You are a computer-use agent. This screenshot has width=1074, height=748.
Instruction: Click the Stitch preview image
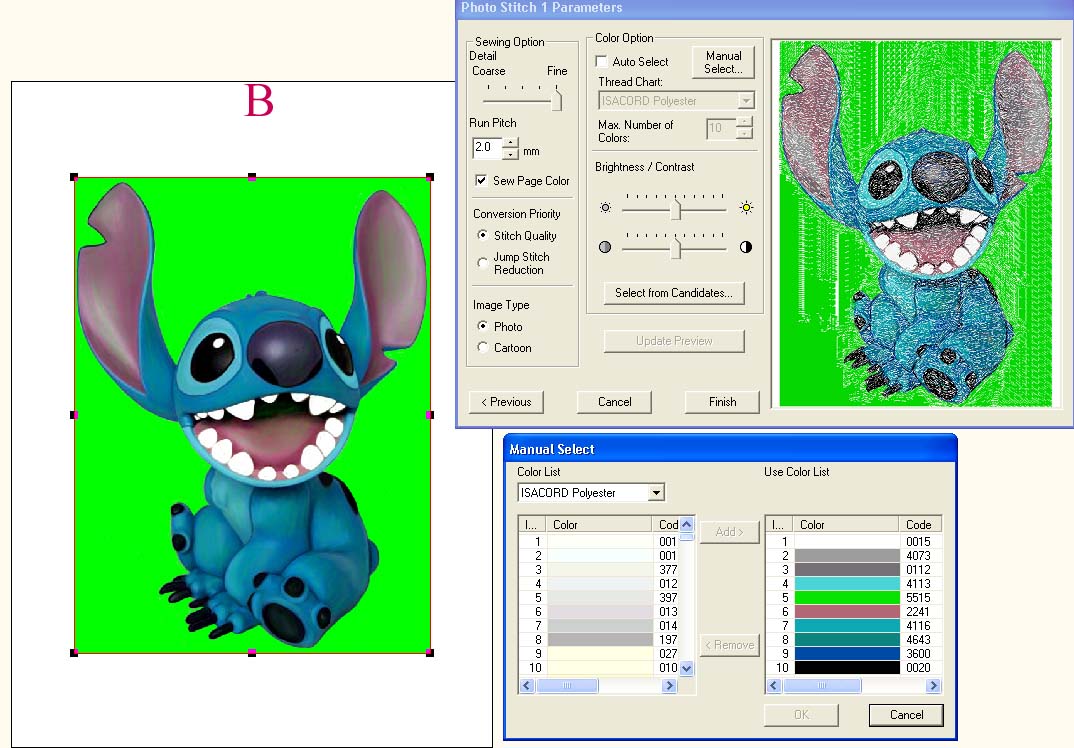[916, 223]
